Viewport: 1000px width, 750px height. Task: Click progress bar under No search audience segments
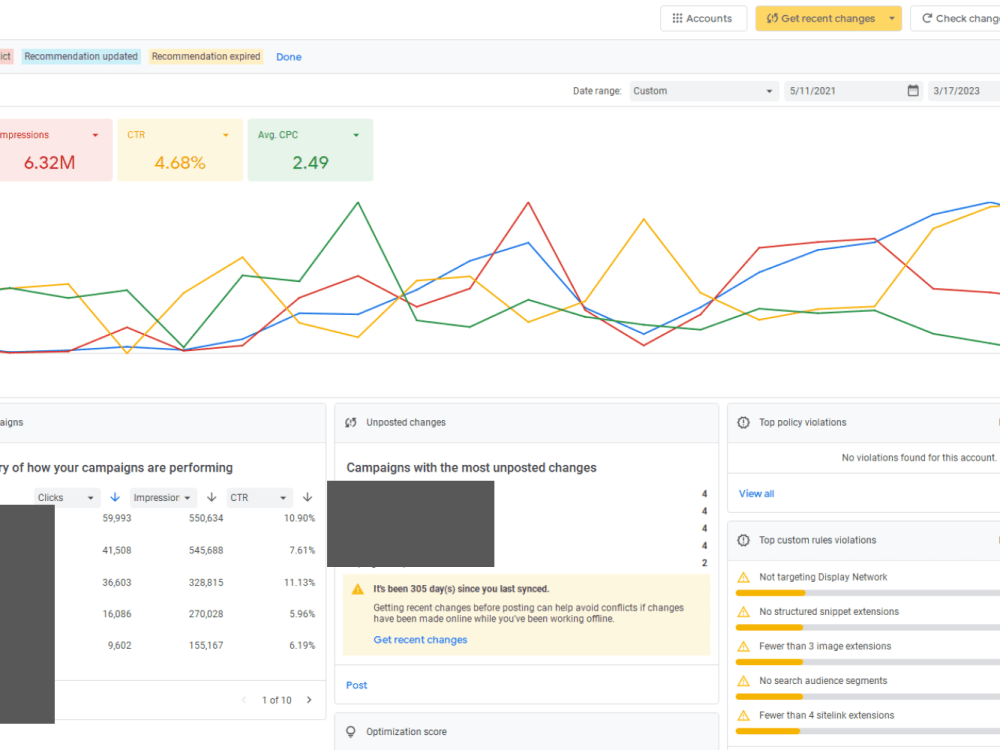pos(867,696)
